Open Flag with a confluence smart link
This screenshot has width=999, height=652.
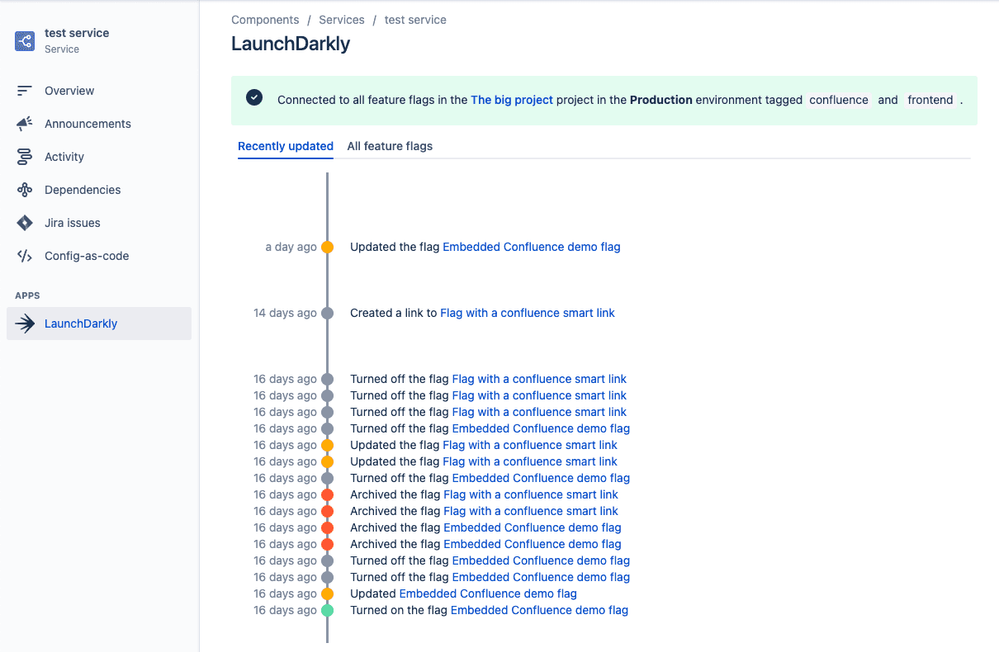point(527,312)
